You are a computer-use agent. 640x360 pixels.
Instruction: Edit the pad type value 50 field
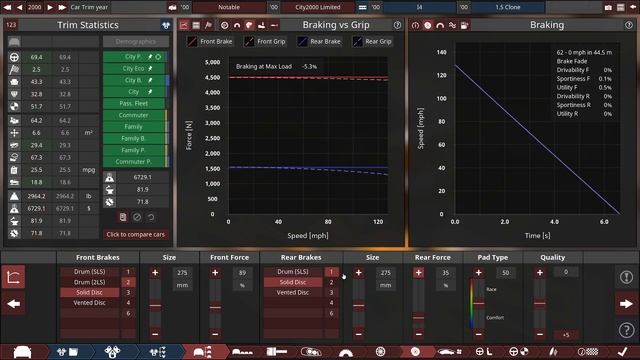pyautogui.click(x=505, y=273)
